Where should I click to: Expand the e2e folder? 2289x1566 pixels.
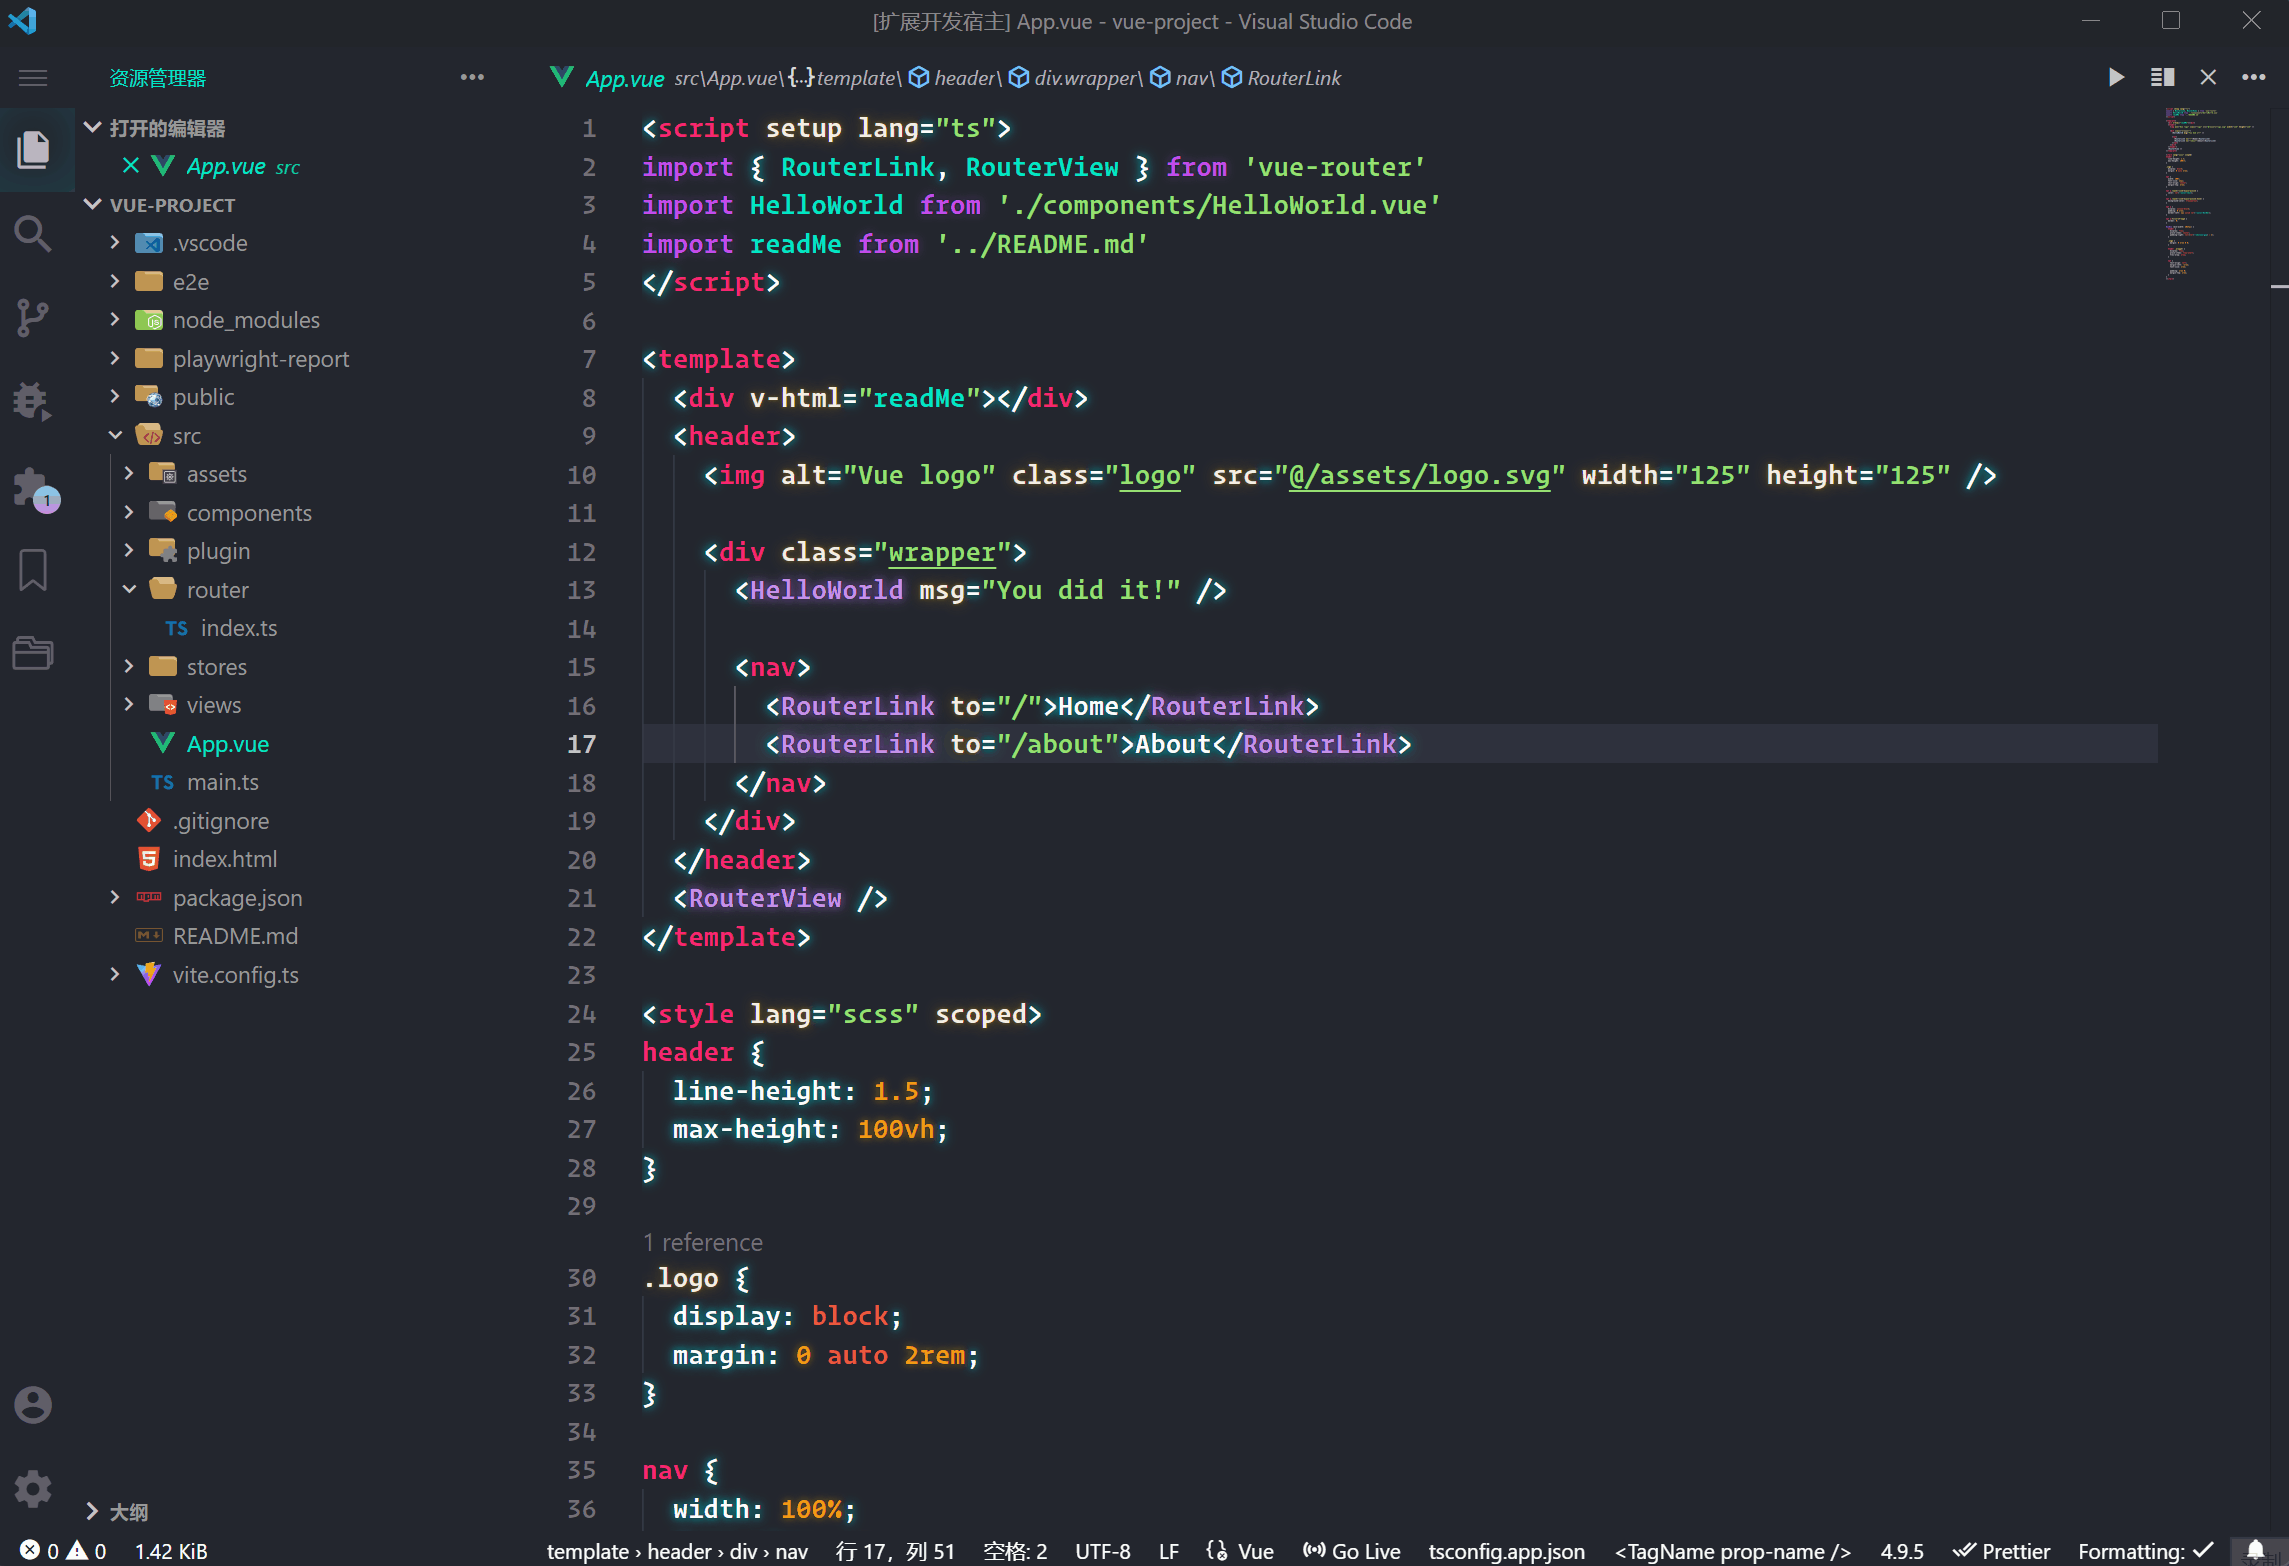pos(115,281)
